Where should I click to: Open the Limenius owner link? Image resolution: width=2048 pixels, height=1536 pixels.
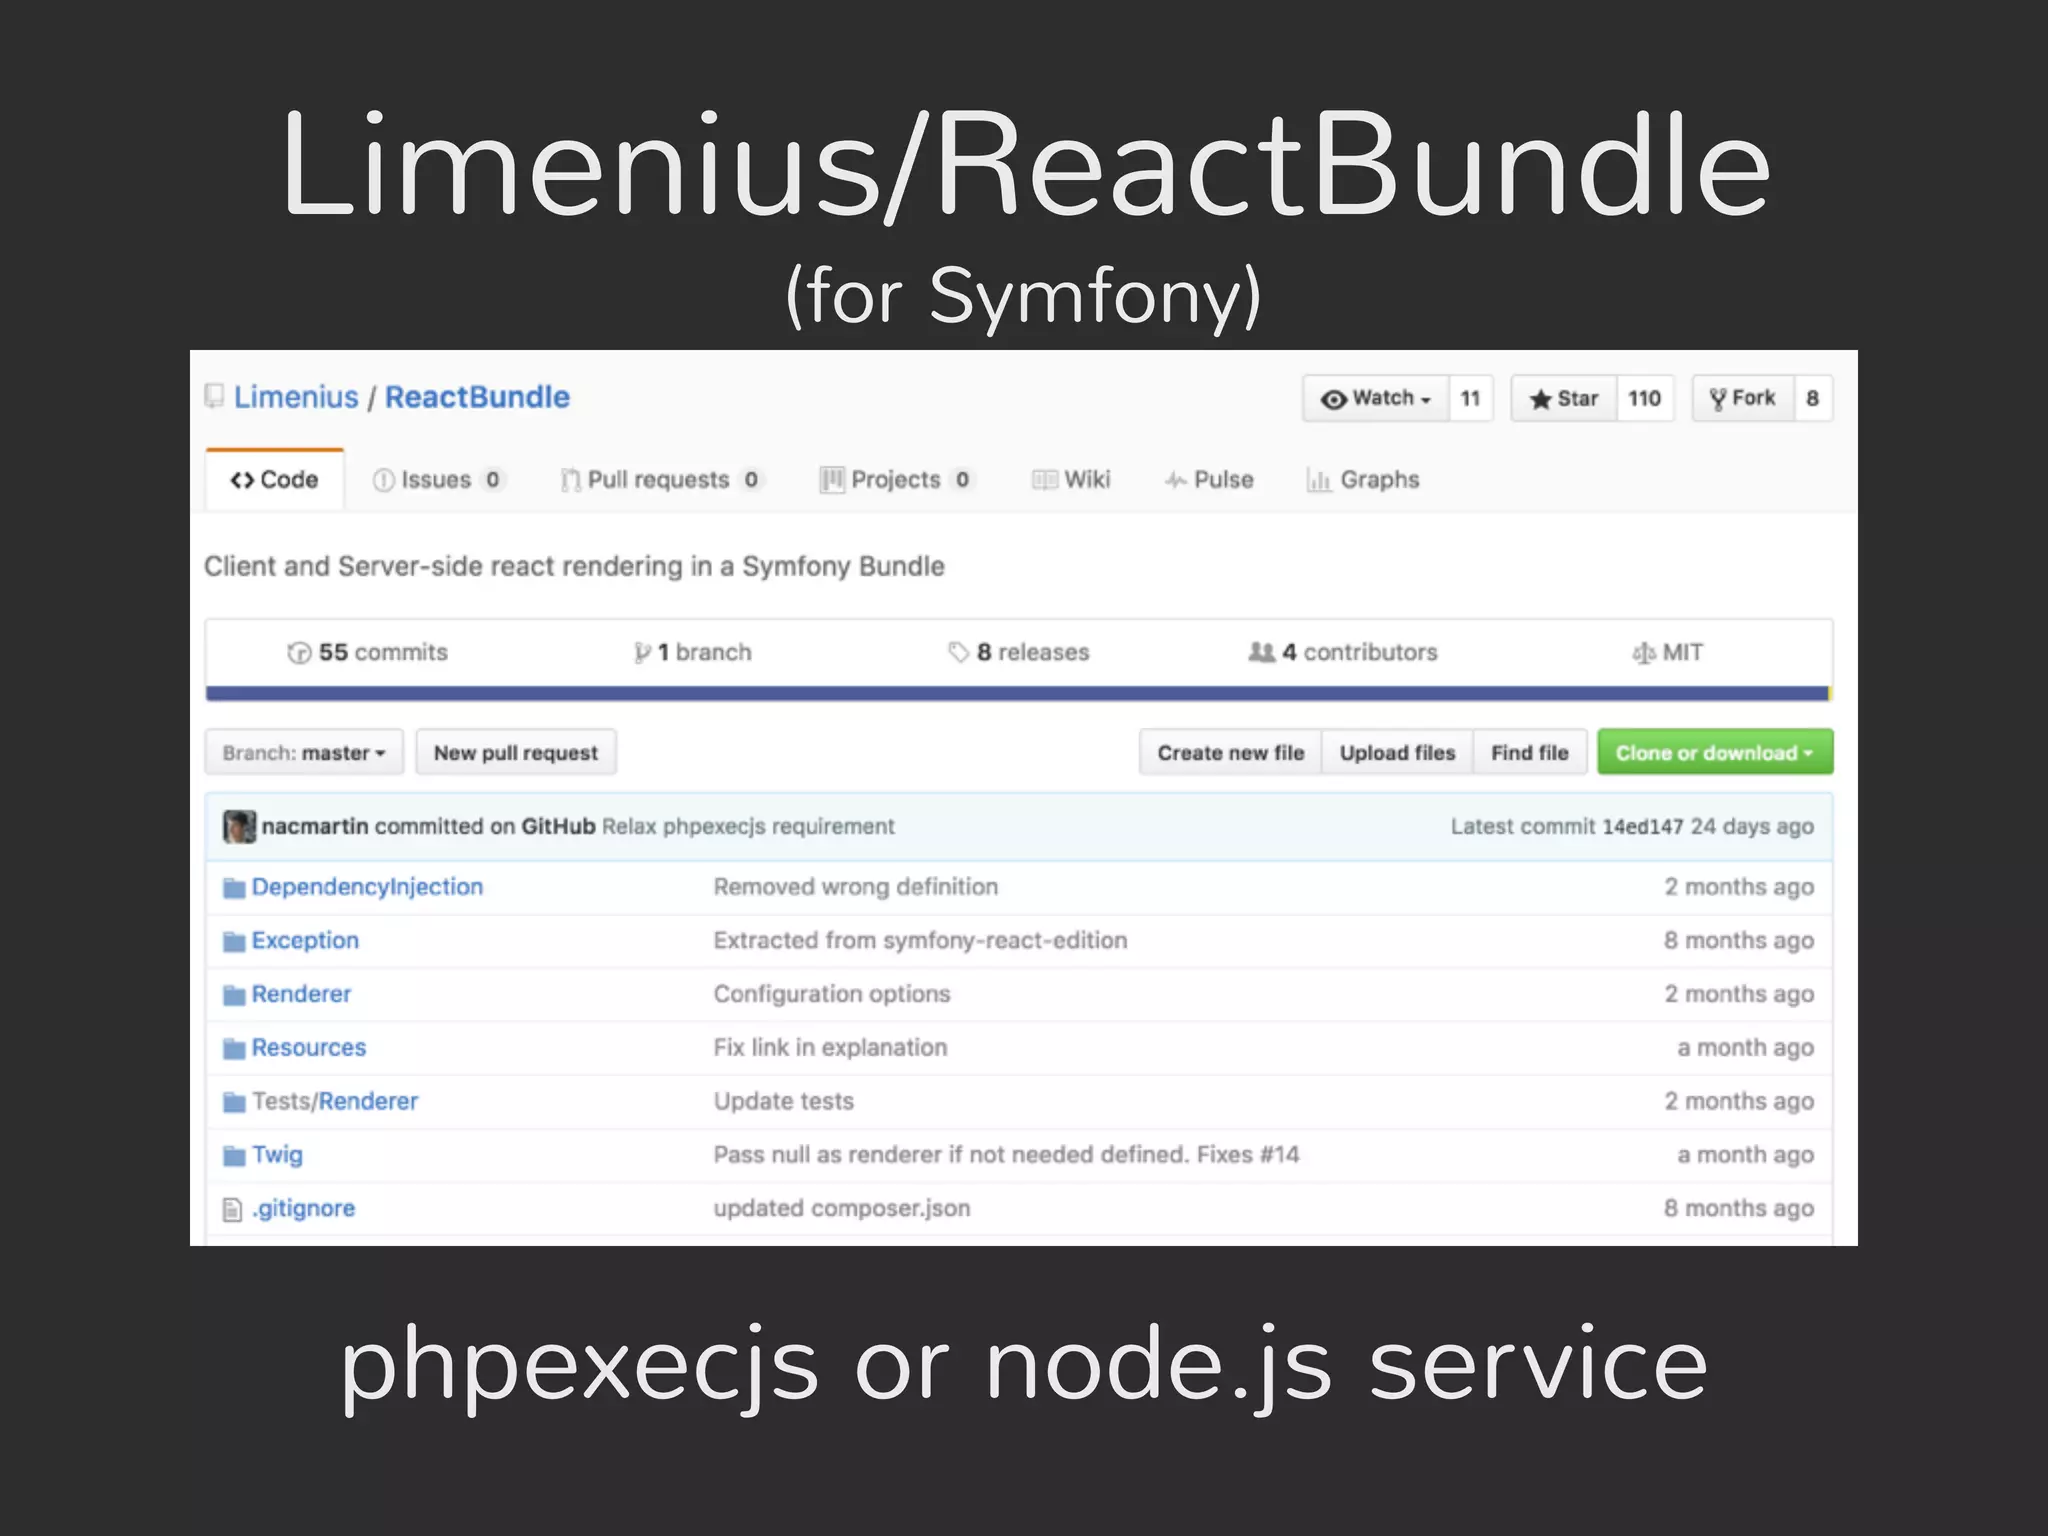pos(296,397)
